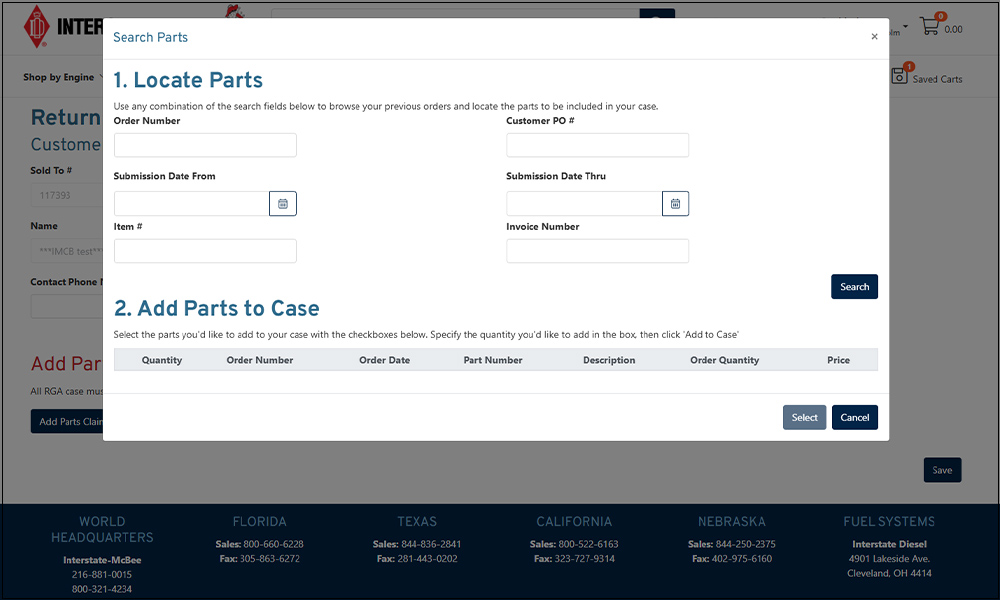Cancel the Search Parts dialog

pos(855,418)
